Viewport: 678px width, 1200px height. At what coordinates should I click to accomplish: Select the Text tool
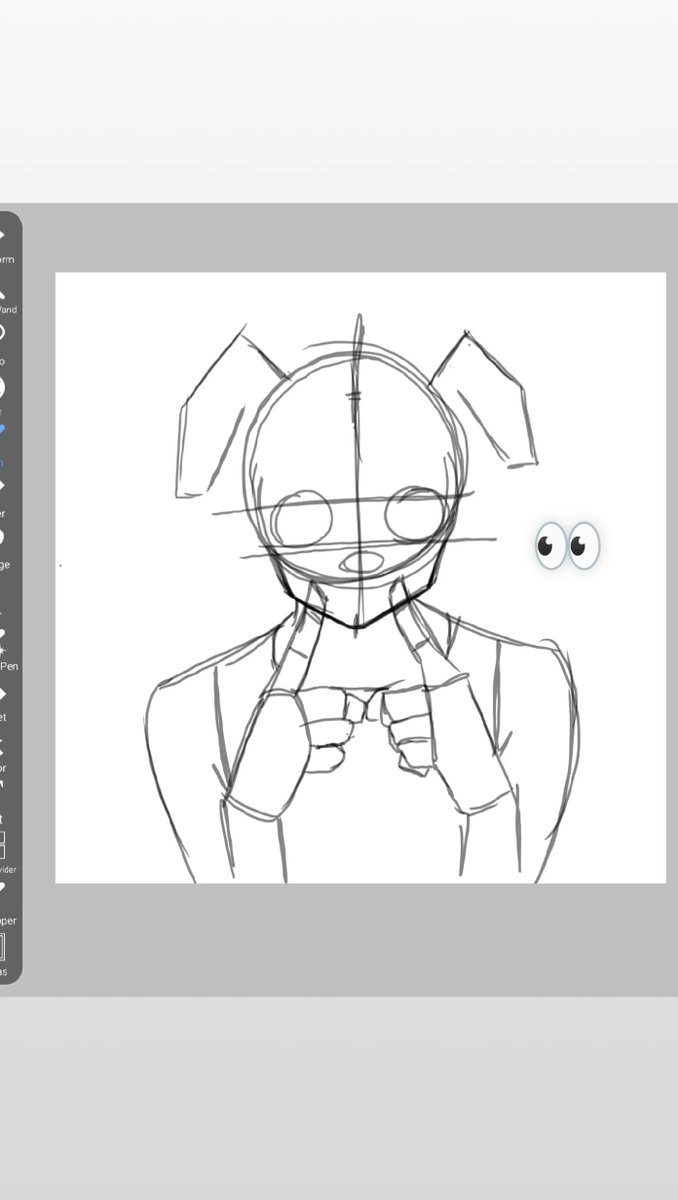pos(3,800)
